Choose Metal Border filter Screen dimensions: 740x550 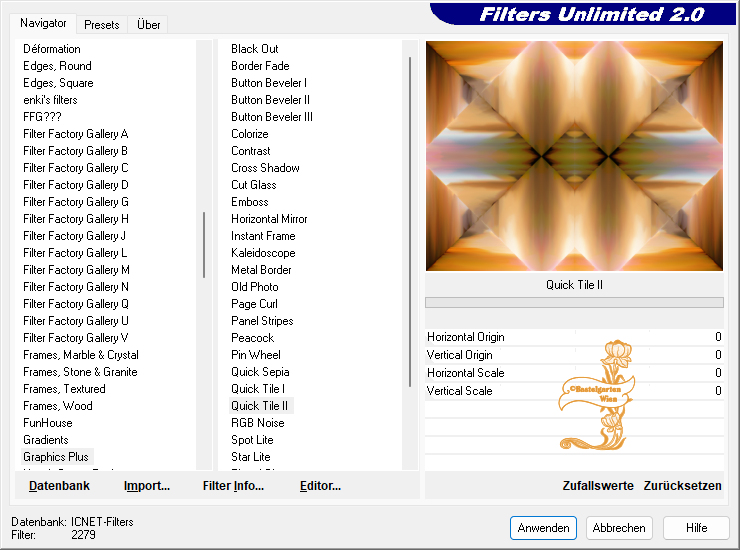[261, 270]
